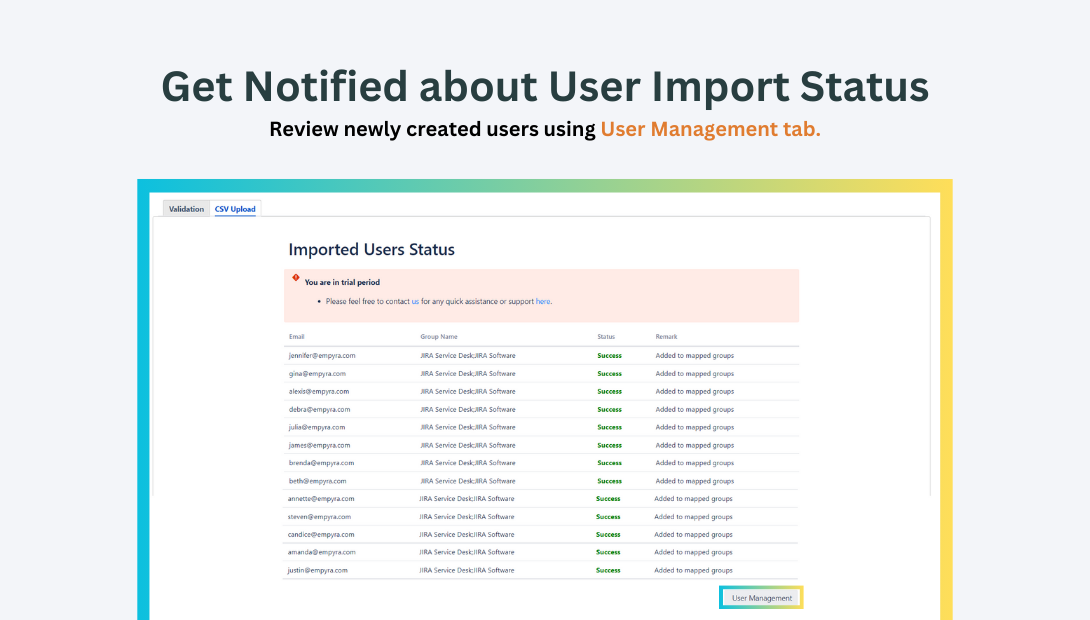
Task: Select brenda@empyra.com email cell
Action: pos(321,463)
